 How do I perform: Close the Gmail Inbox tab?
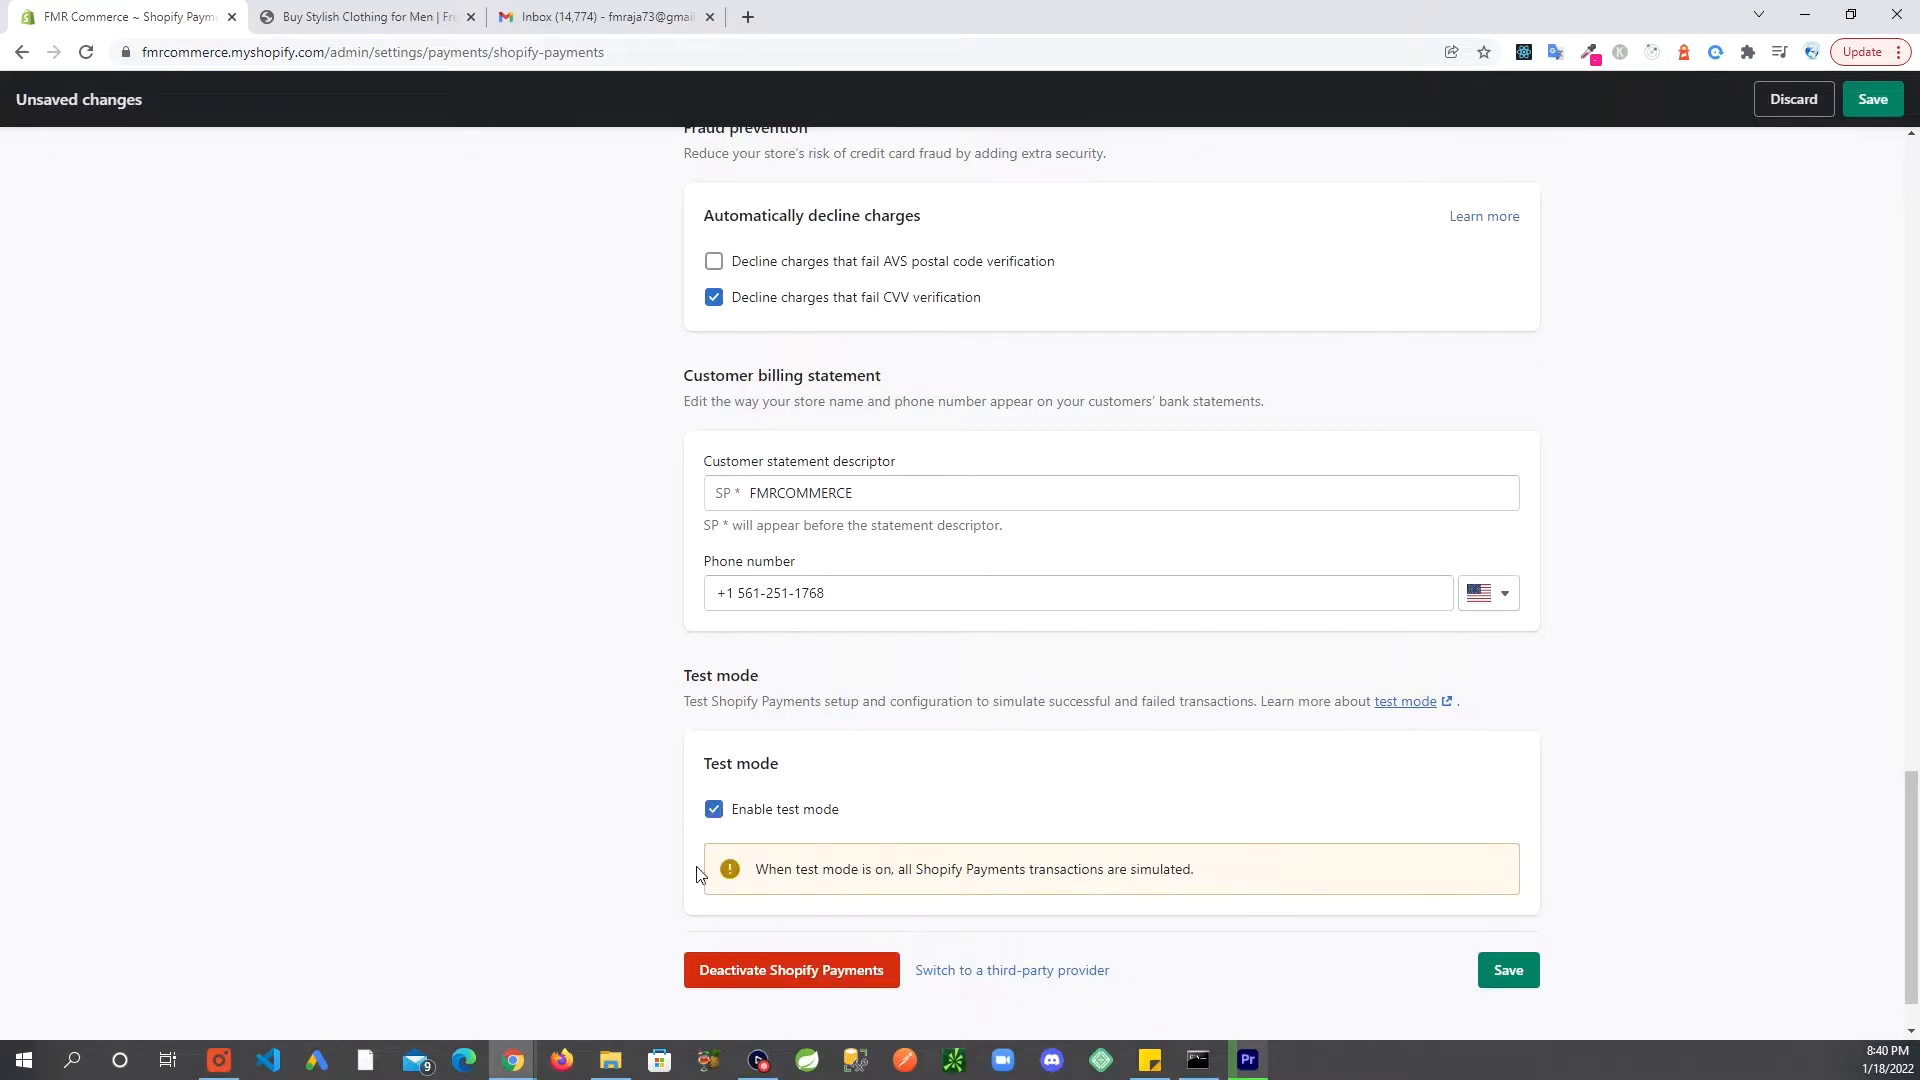tap(710, 17)
